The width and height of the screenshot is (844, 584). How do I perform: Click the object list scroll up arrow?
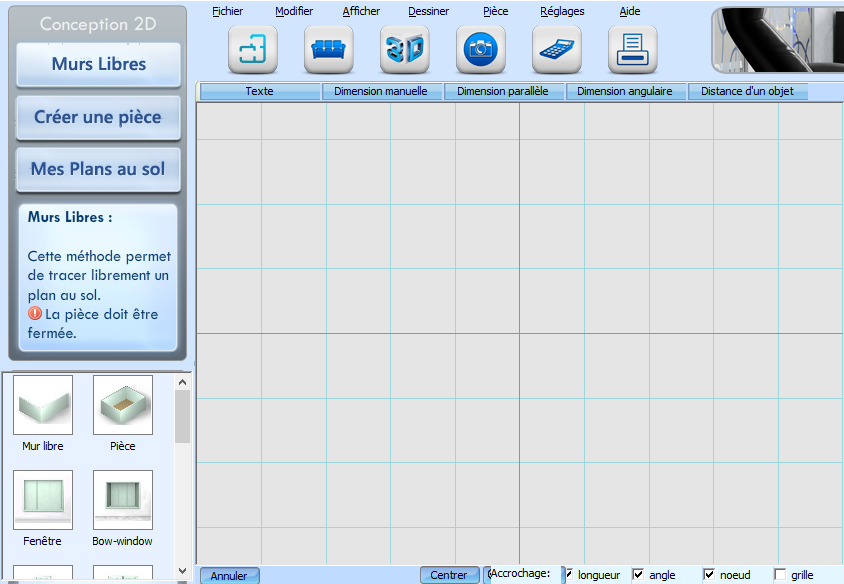tap(182, 382)
